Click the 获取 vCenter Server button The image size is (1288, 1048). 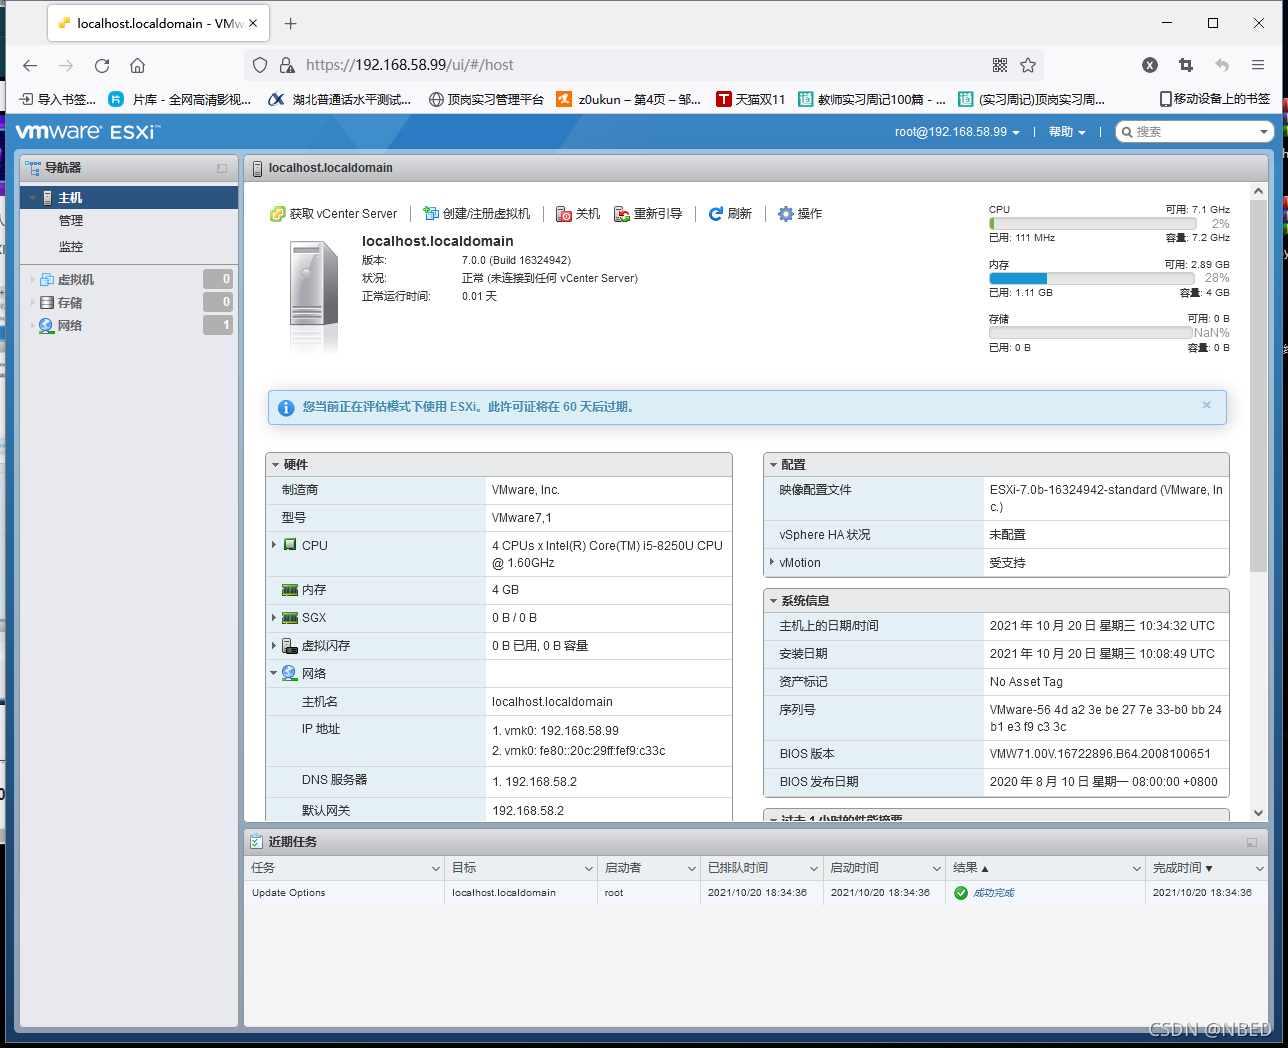[x=334, y=214]
